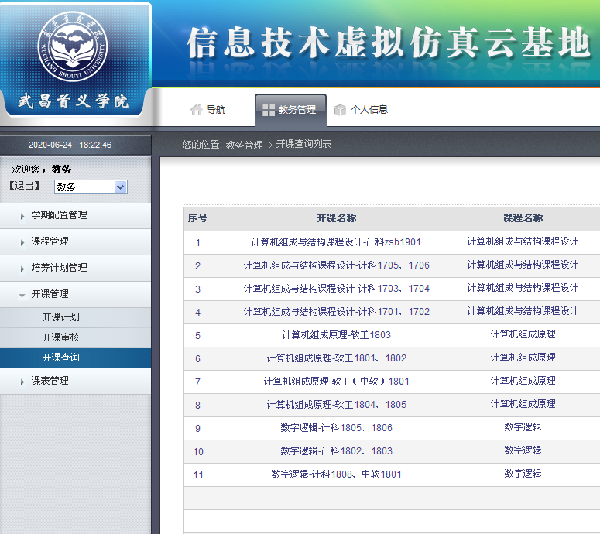
Task: Click the 课程名称 column header
Action: (x=522, y=218)
